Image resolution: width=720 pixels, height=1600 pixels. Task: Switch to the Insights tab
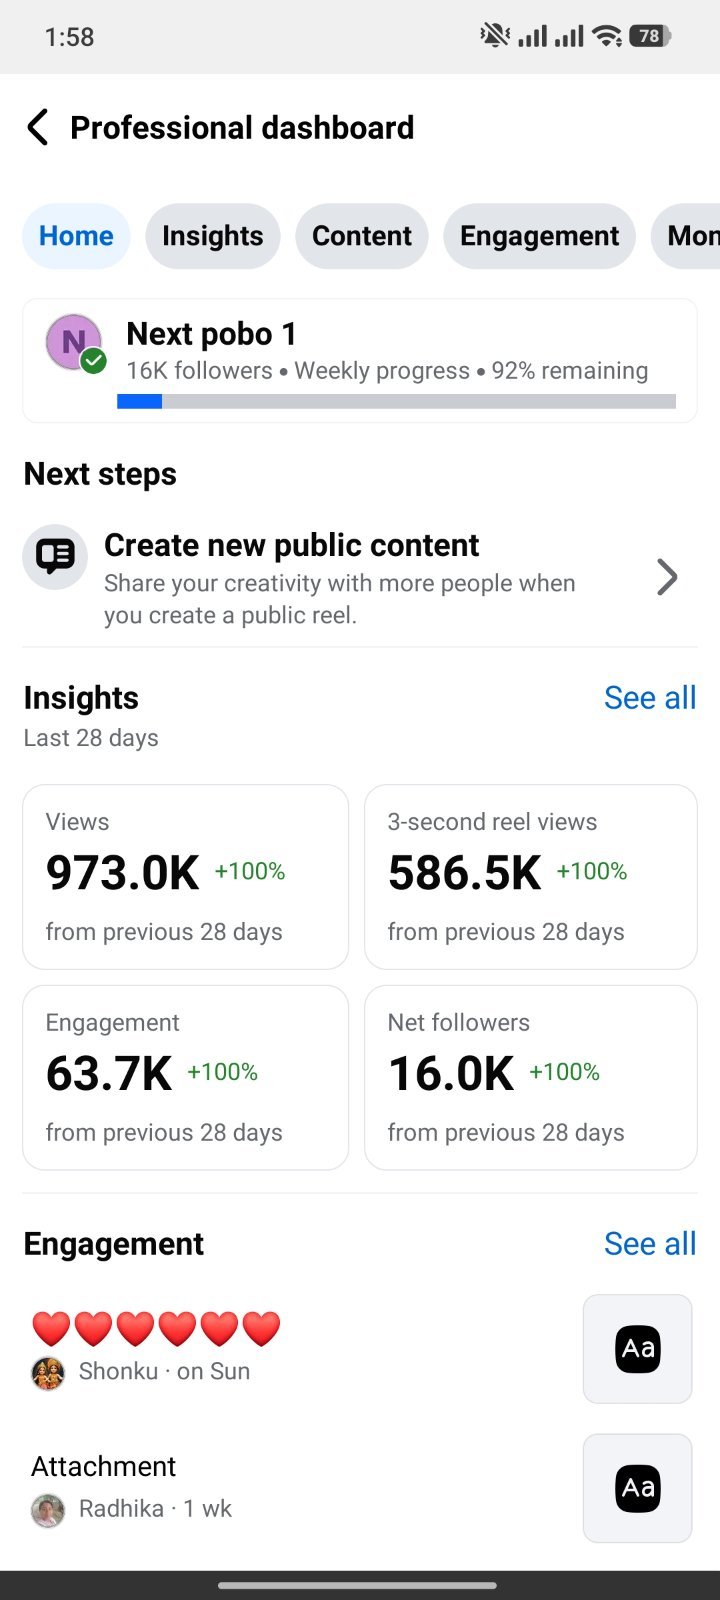click(213, 236)
